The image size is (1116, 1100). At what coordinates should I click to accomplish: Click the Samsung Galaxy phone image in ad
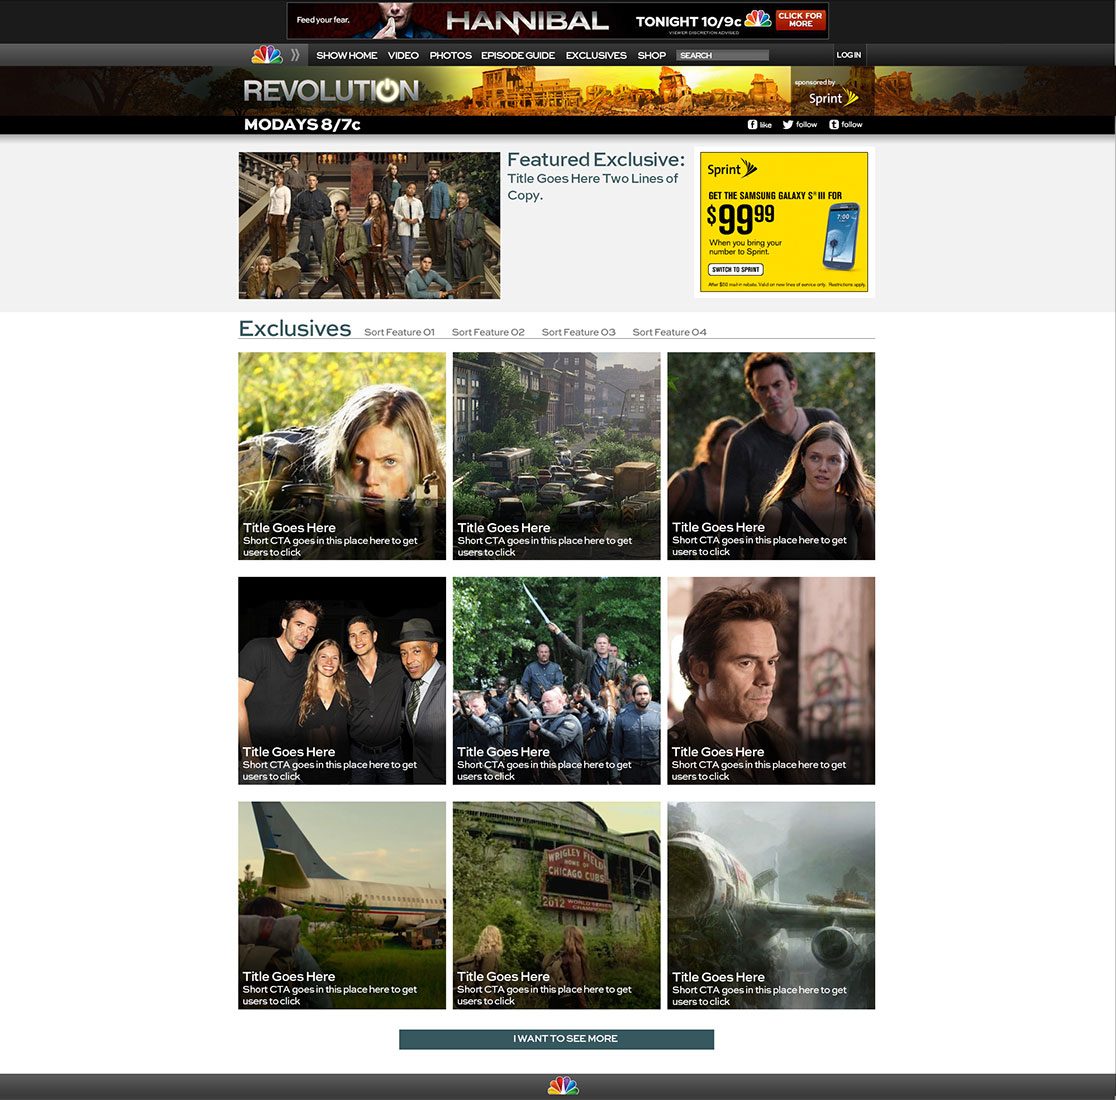(x=841, y=236)
